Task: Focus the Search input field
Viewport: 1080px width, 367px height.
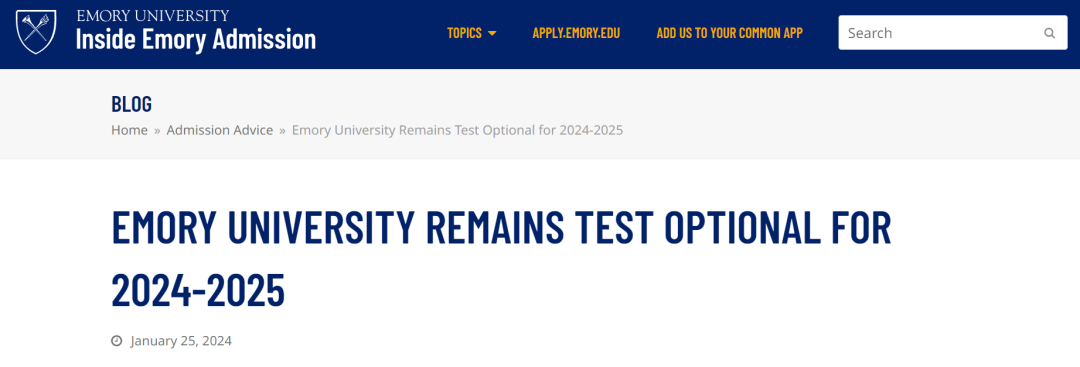Action: [953, 33]
